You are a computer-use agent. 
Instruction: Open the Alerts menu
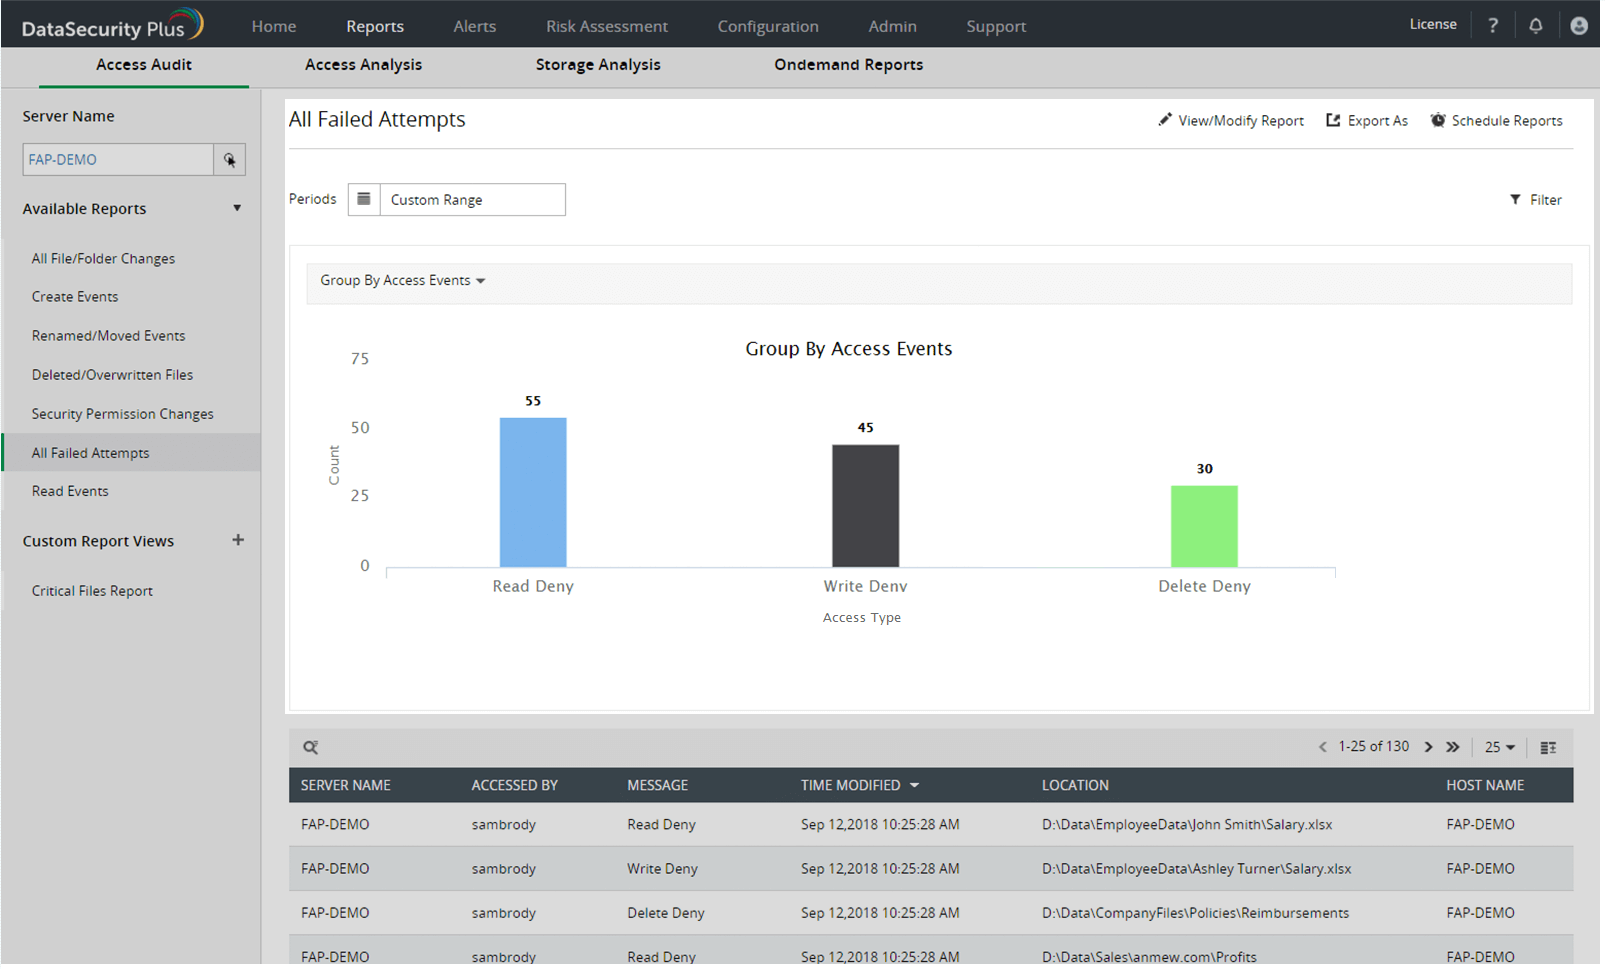476,27
